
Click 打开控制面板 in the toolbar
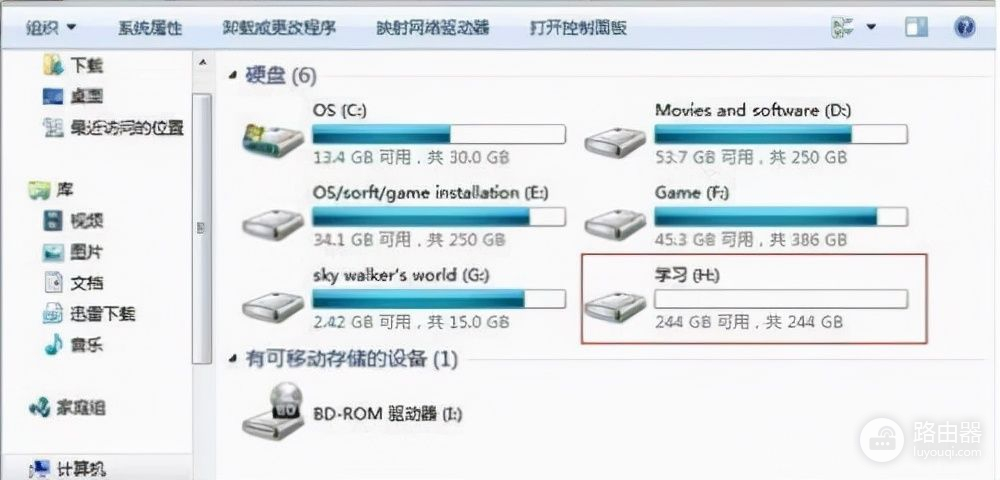(578, 28)
